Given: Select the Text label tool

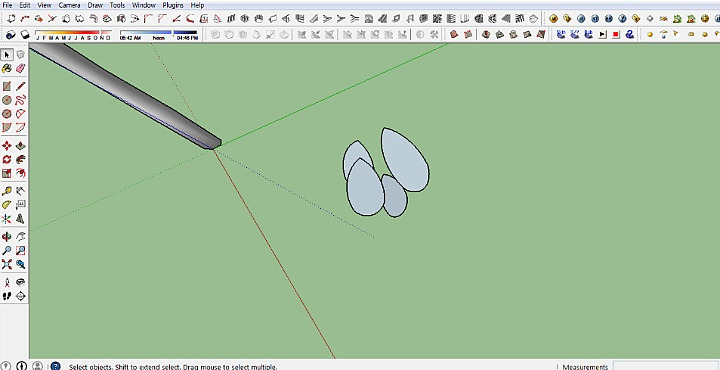Looking at the screenshot, I should [x=20, y=205].
